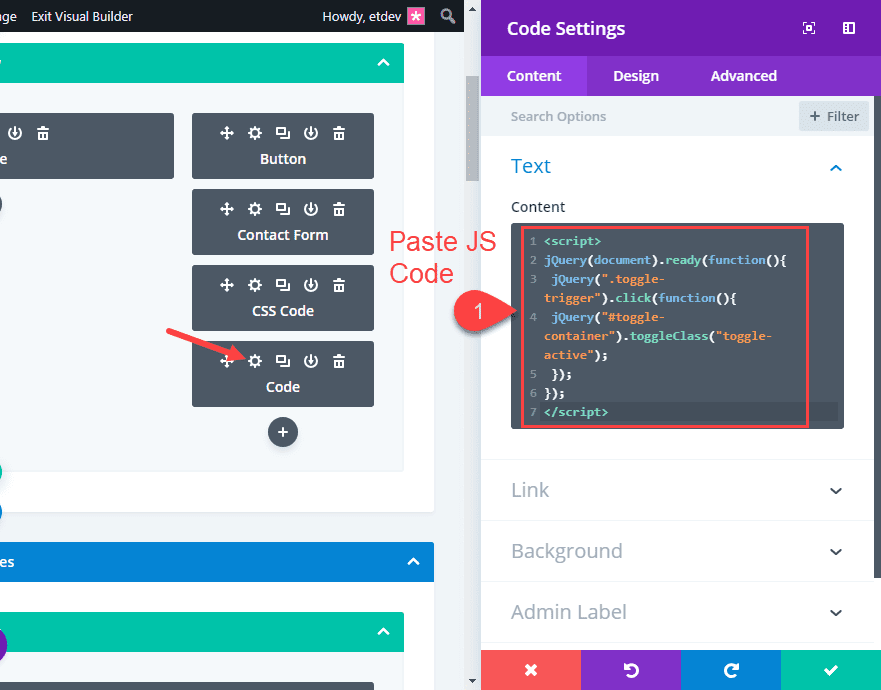
Task: Click the Filter button
Action: (834, 116)
